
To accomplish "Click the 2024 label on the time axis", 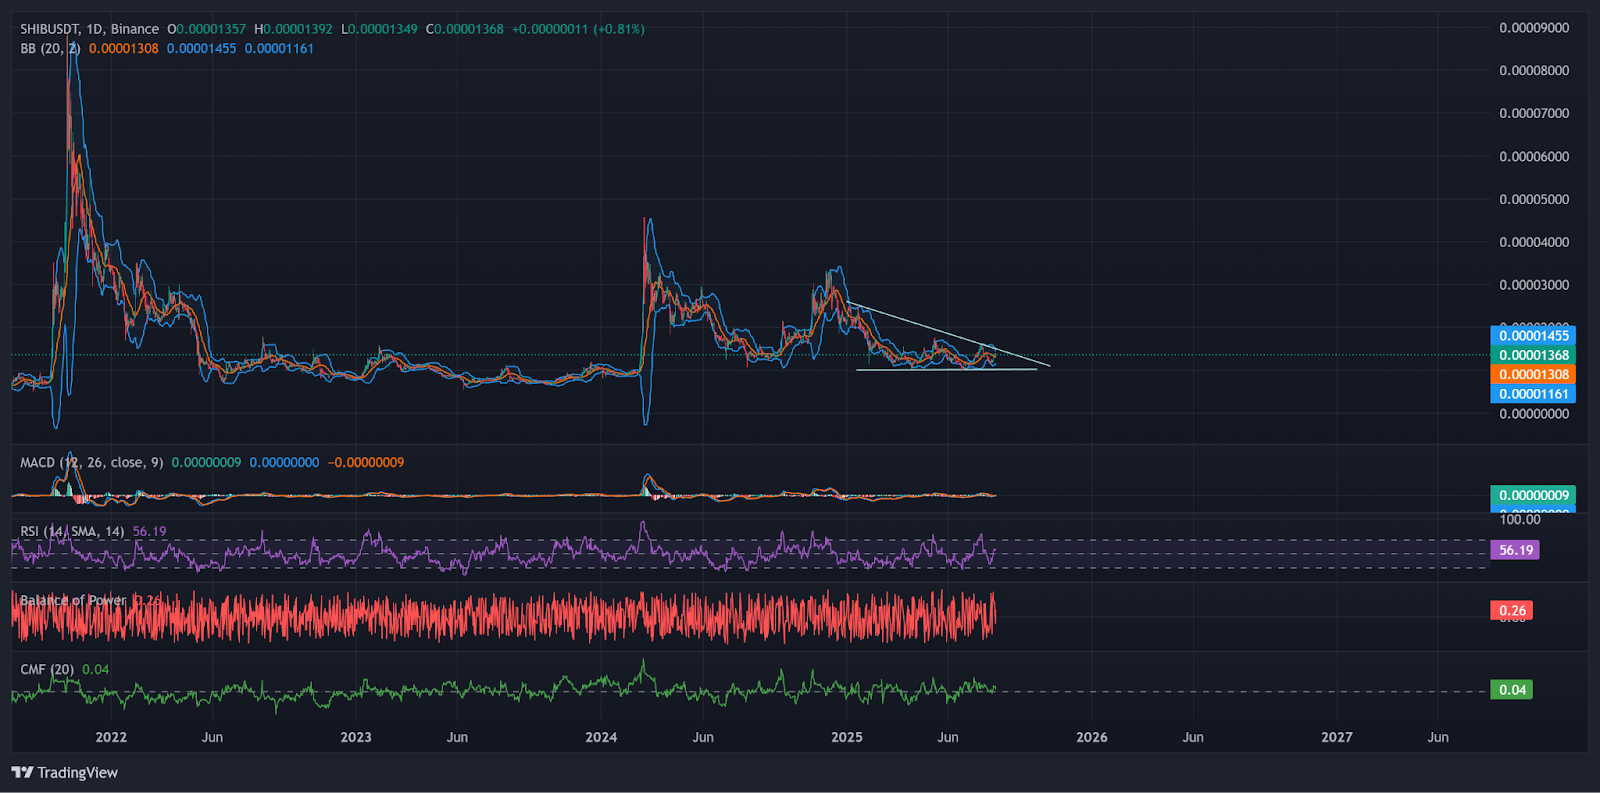I will point(601,737).
